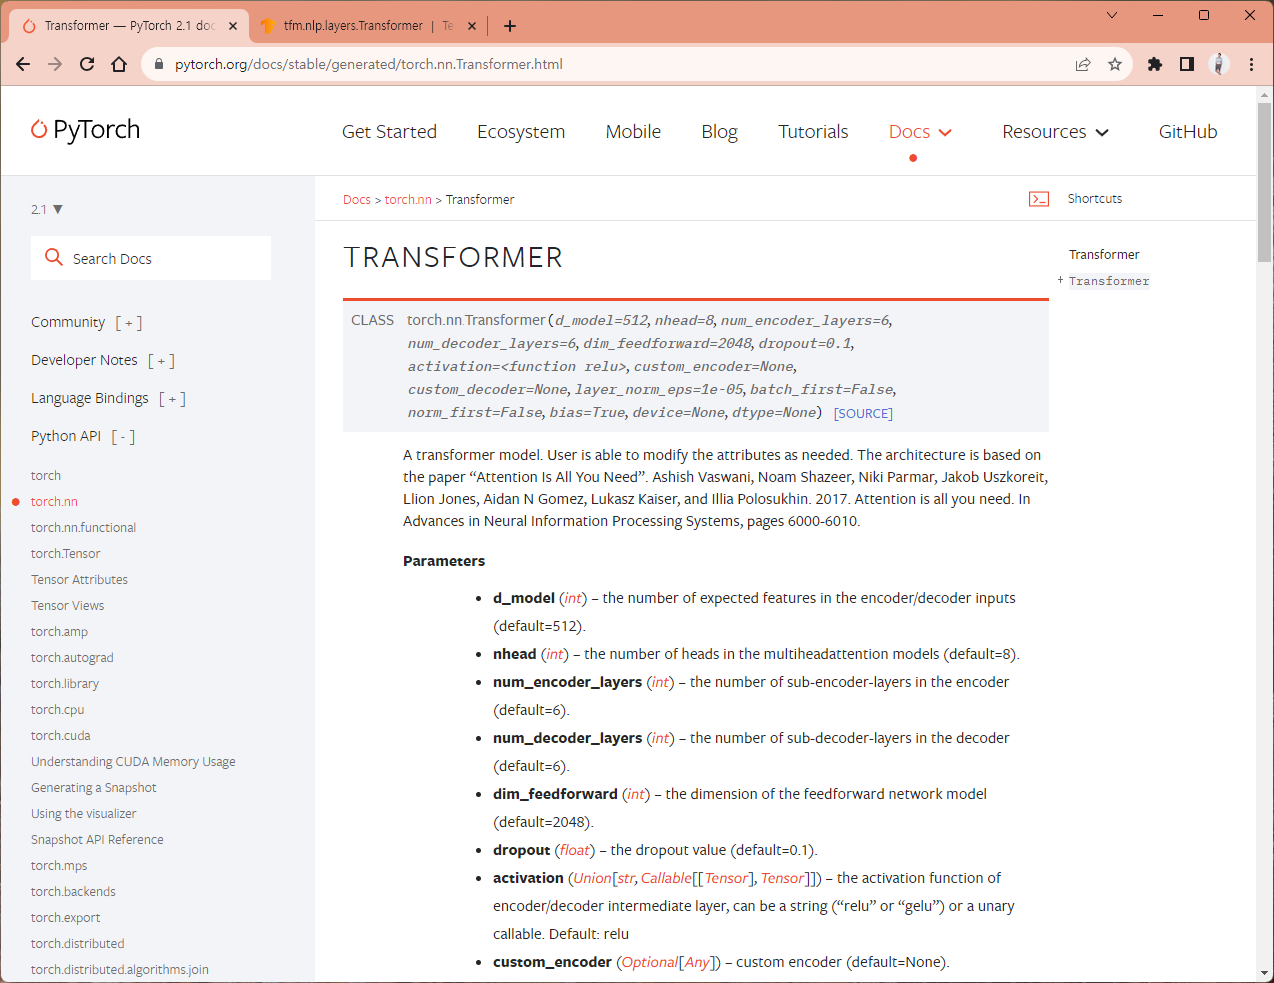Open torch.cuda in the sidebar
The height and width of the screenshot is (983, 1274).
click(x=61, y=736)
